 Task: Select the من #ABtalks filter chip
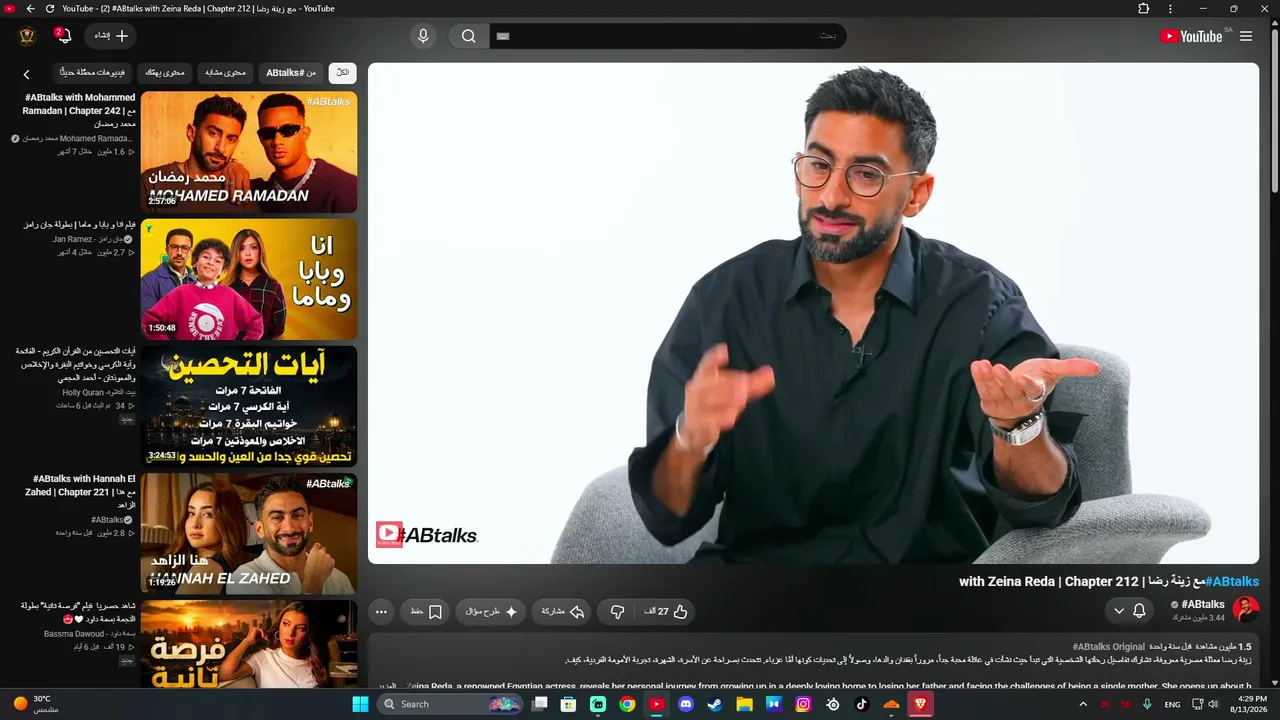[291, 73]
